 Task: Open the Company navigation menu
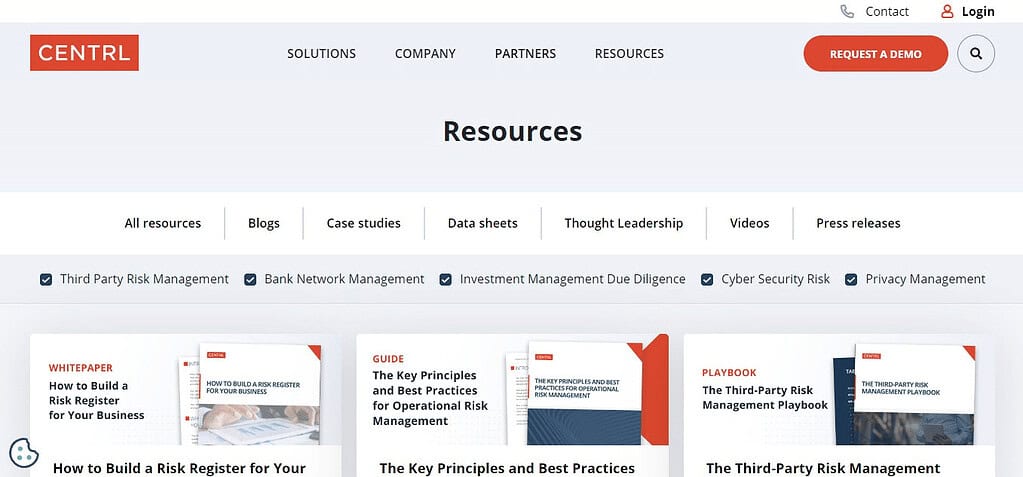425,54
